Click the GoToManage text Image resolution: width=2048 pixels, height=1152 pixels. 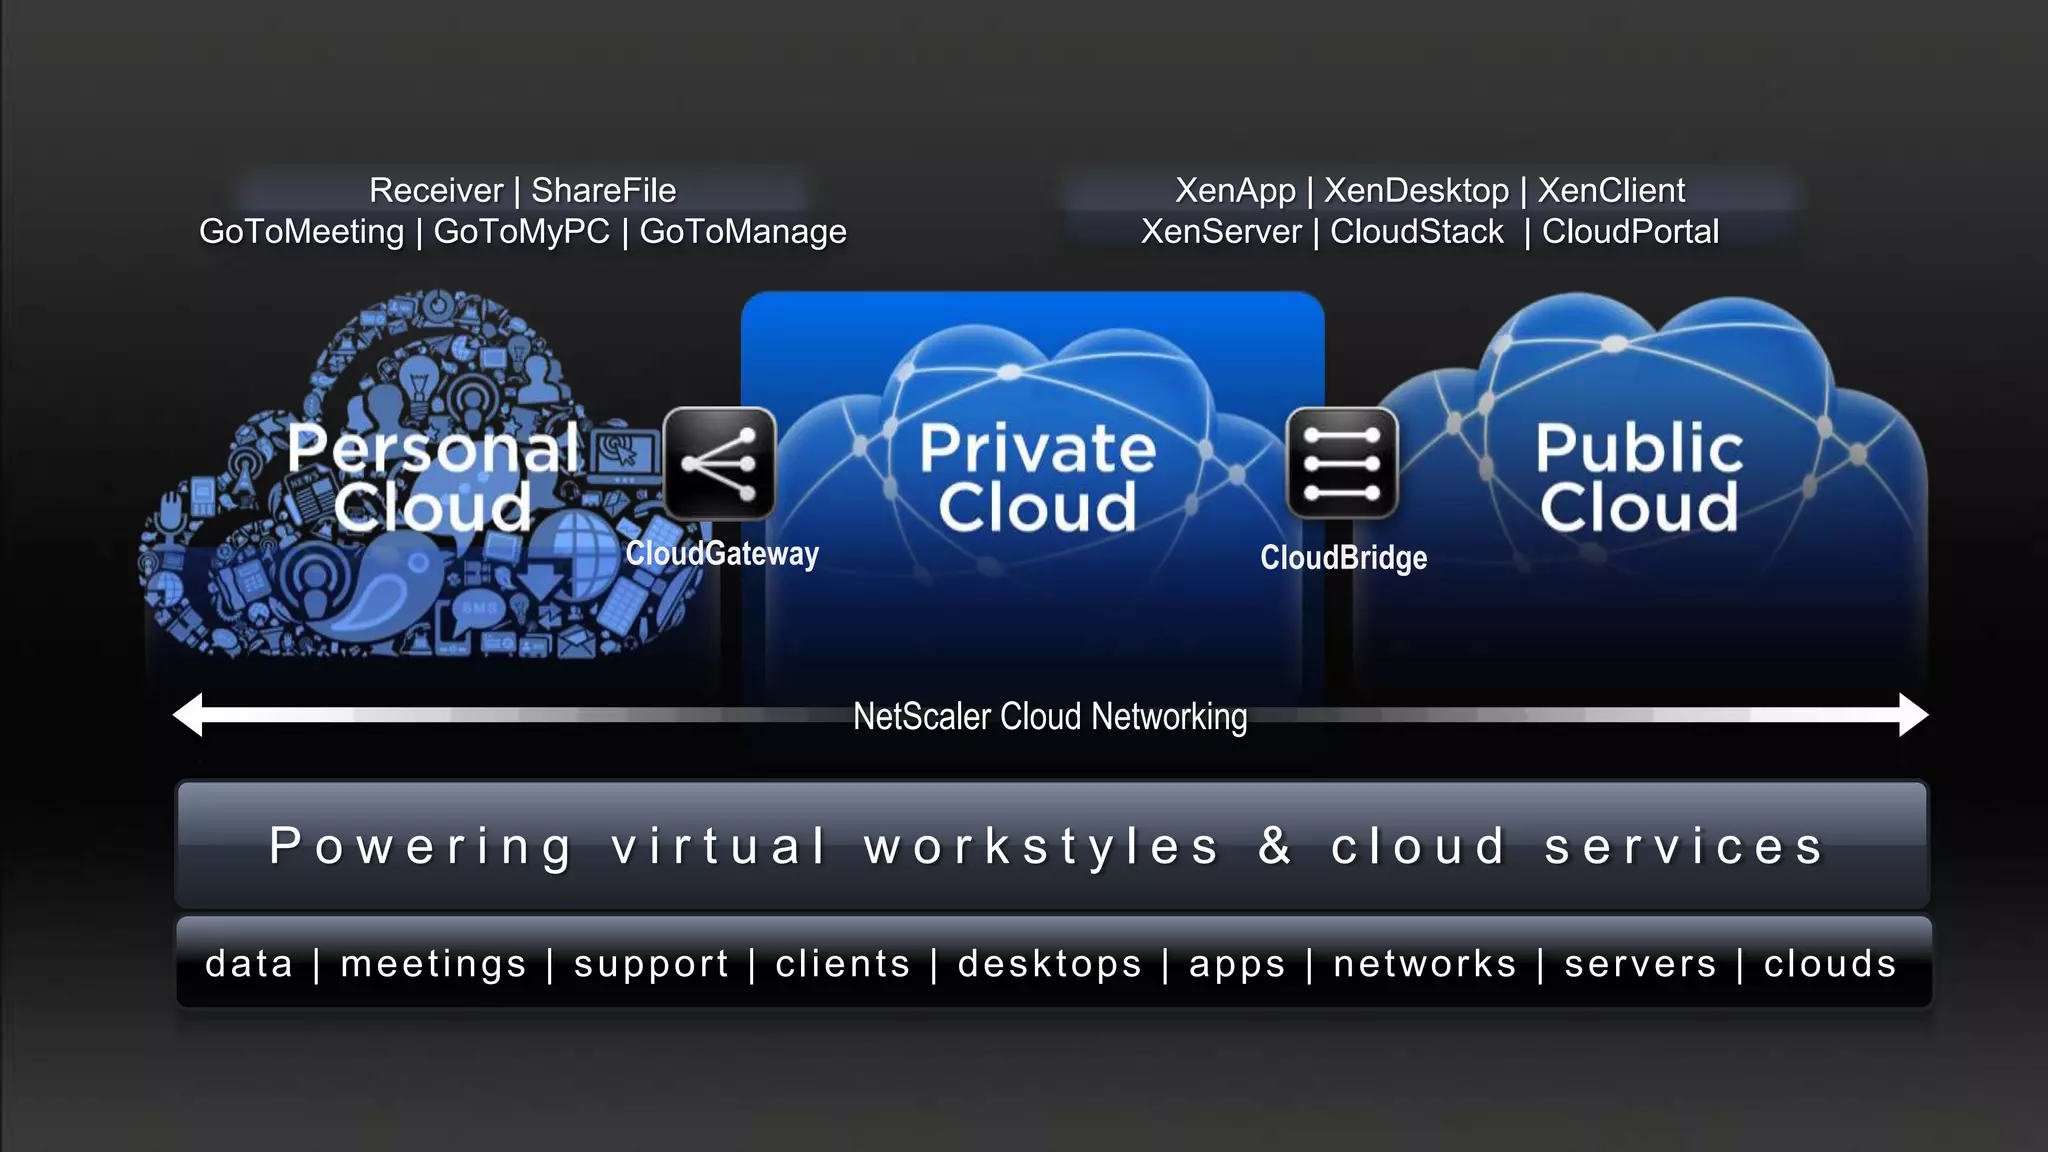743,232
